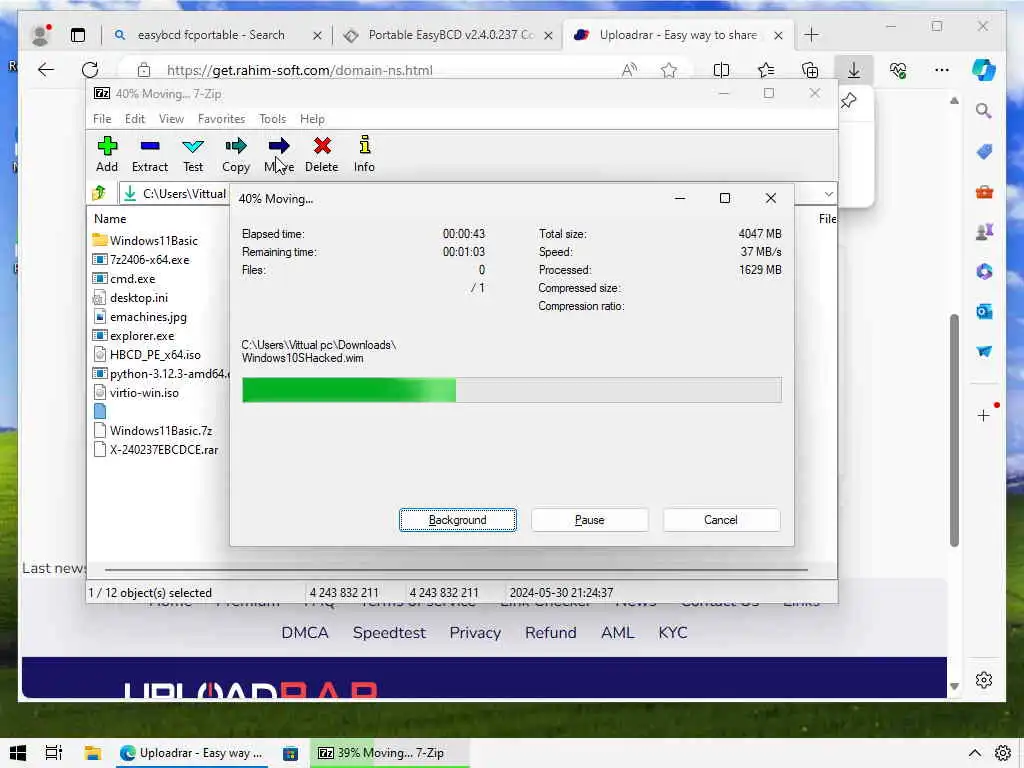Viewport: 1024px width, 768px height.
Task: Open Browser essentials heart icon
Action: pos(898,70)
